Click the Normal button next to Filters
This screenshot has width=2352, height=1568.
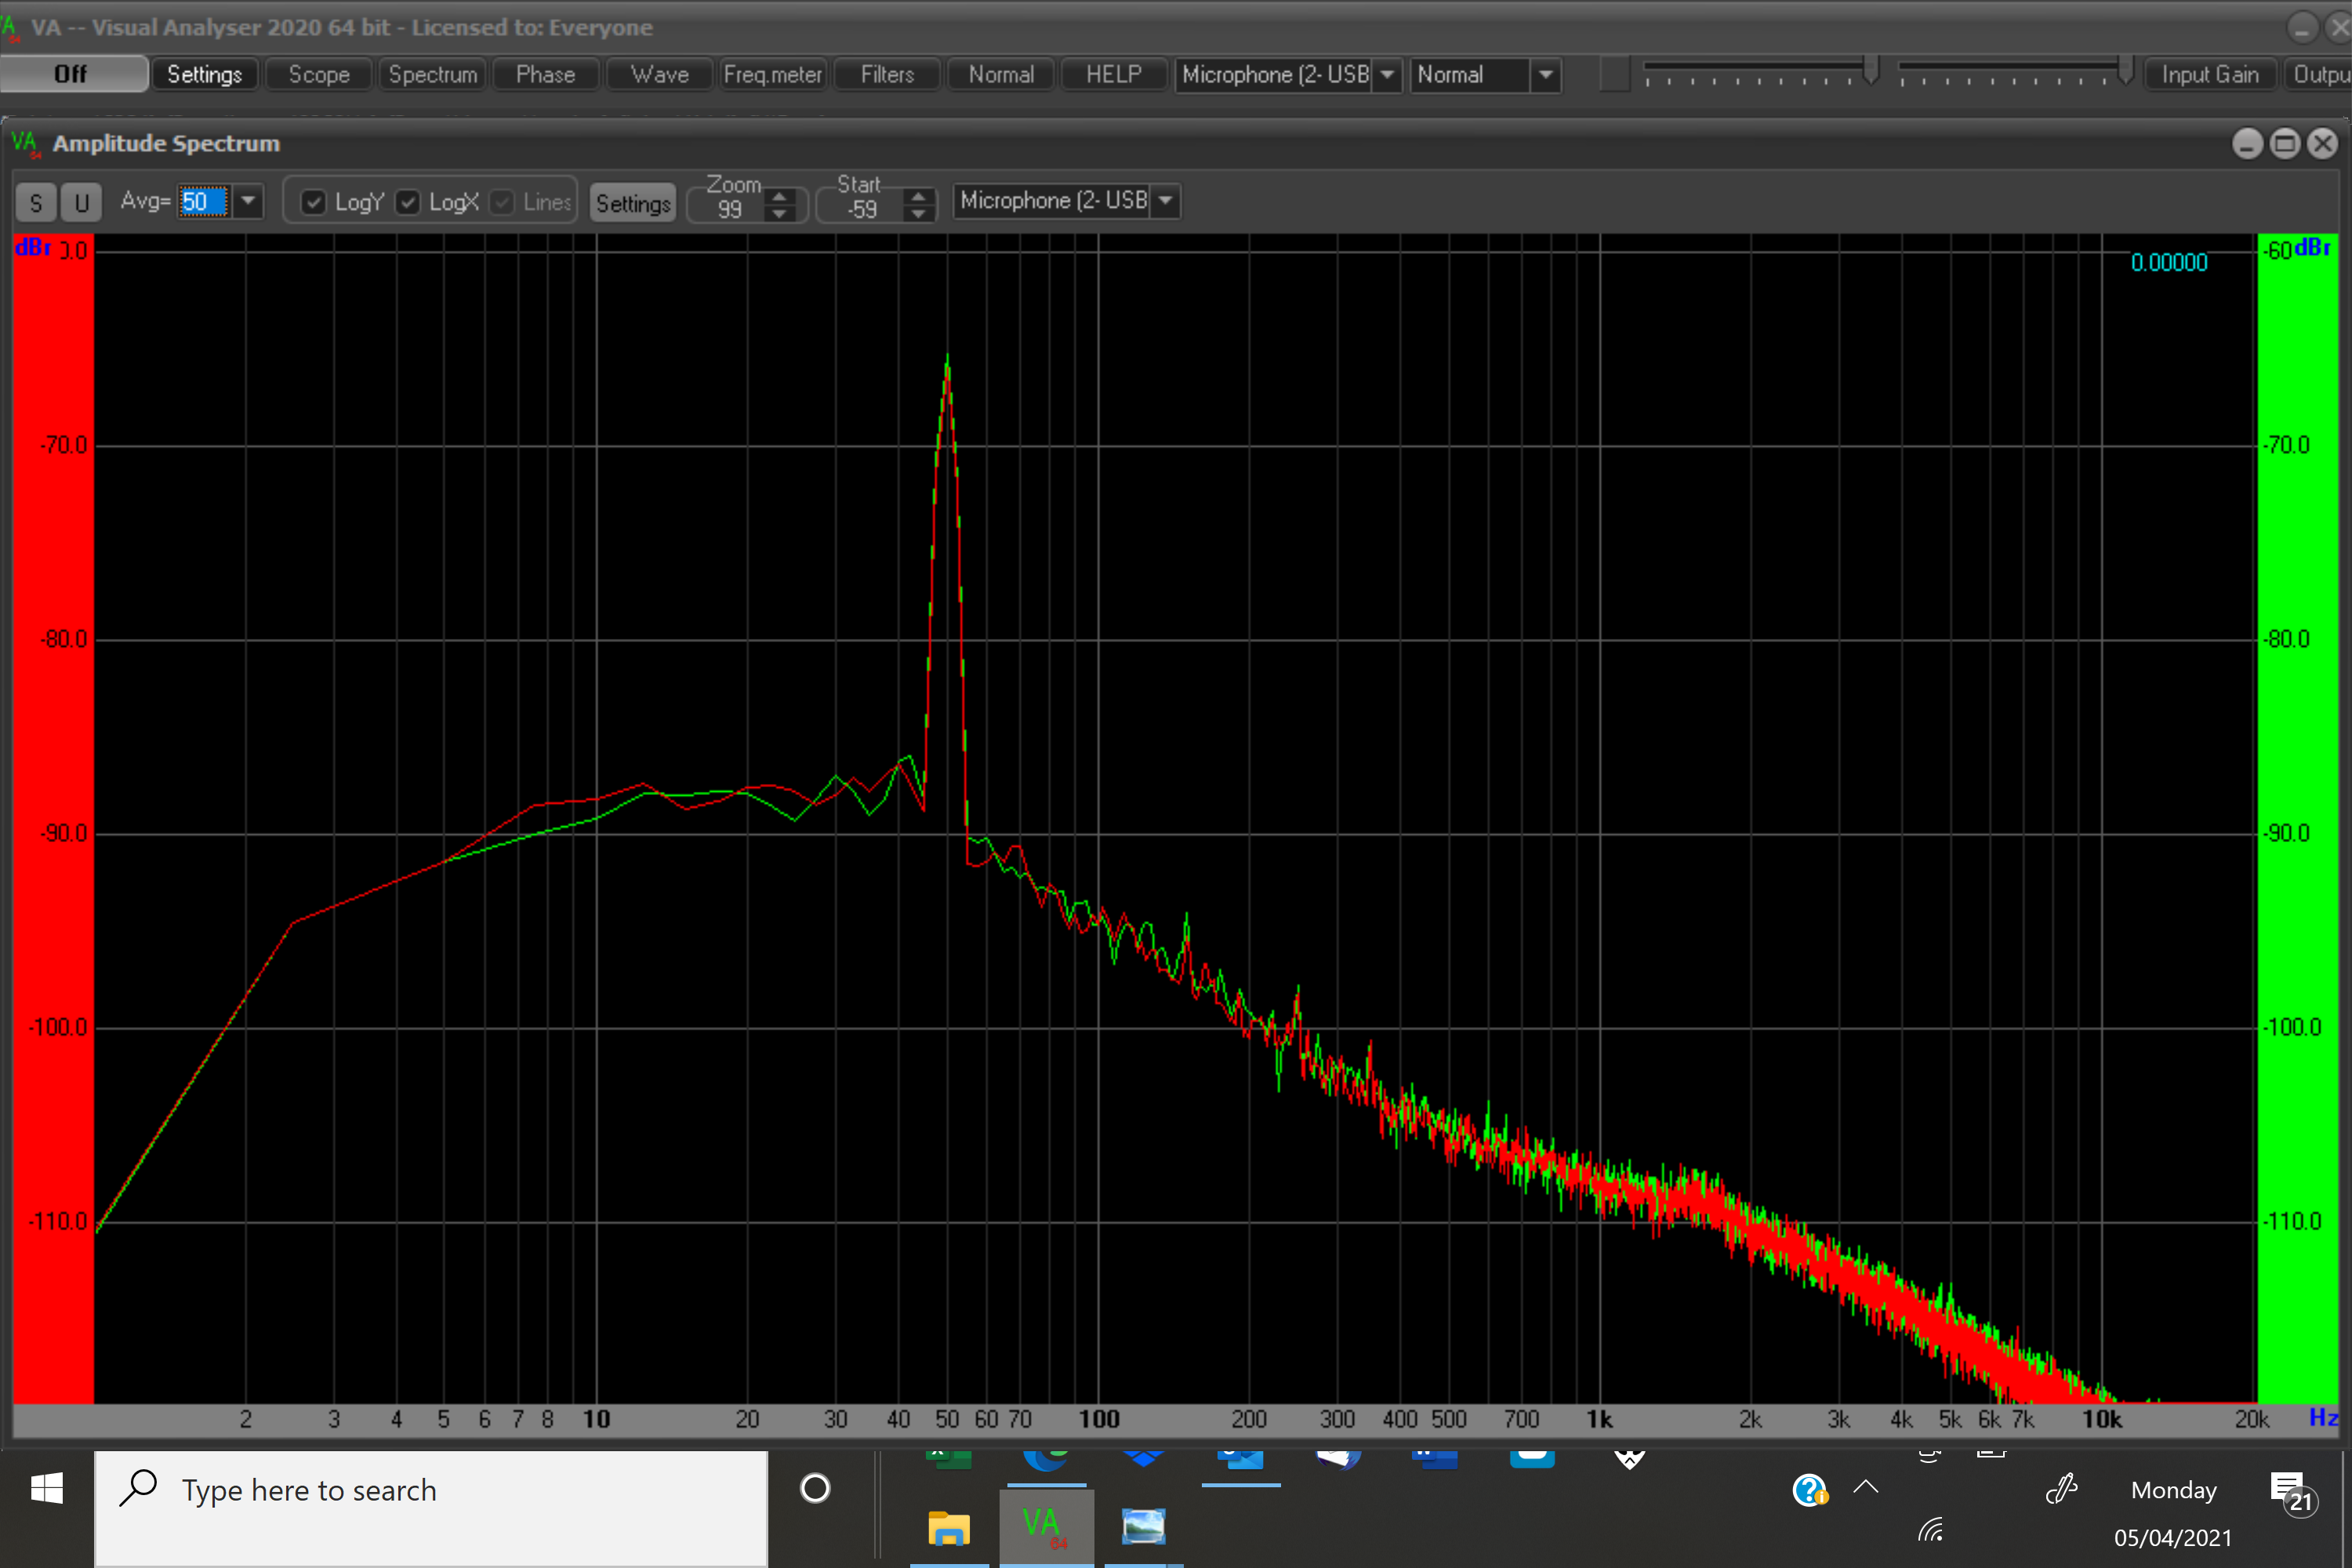(x=1001, y=75)
